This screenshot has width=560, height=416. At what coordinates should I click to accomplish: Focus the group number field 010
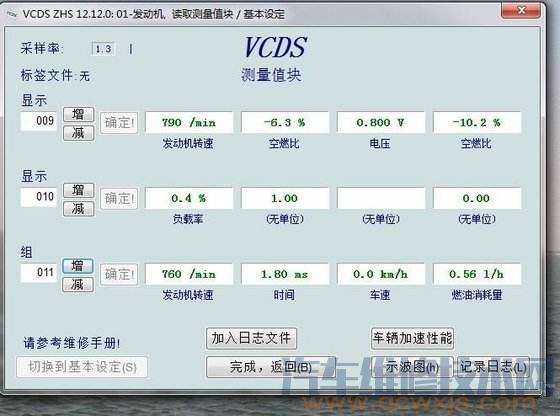39,197
